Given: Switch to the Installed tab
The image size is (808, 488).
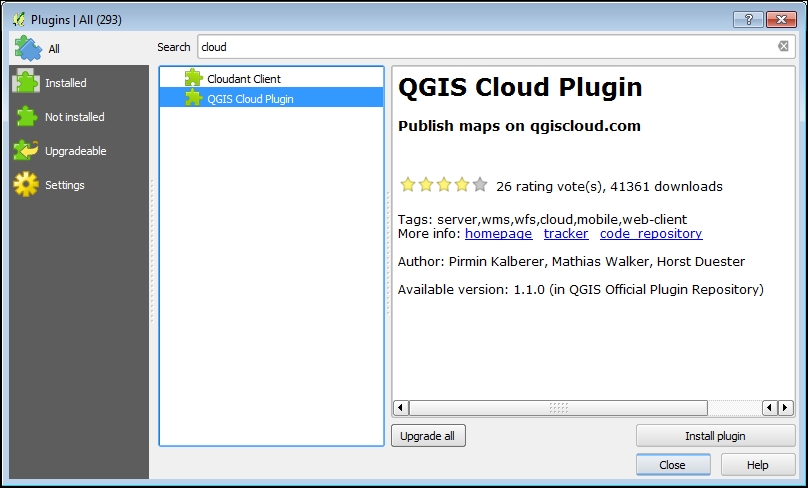Looking at the screenshot, I should pos(79,82).
